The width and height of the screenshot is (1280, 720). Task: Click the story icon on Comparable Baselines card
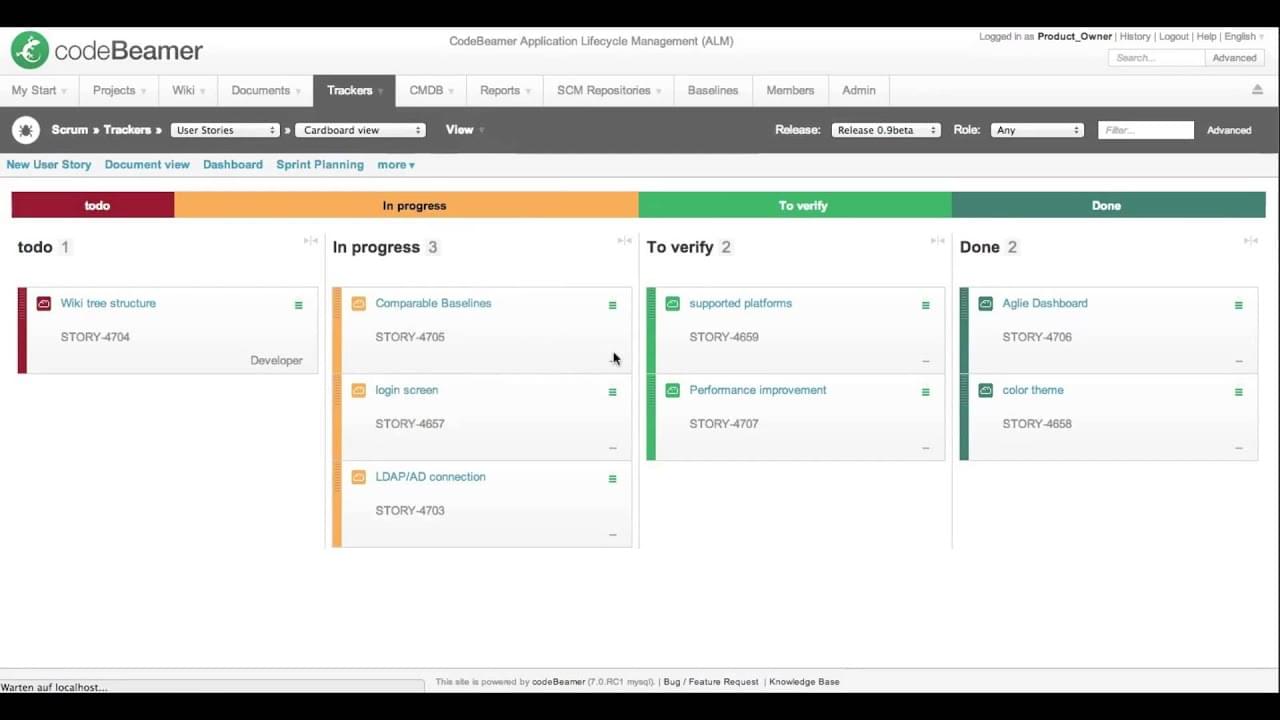(359, 304)
